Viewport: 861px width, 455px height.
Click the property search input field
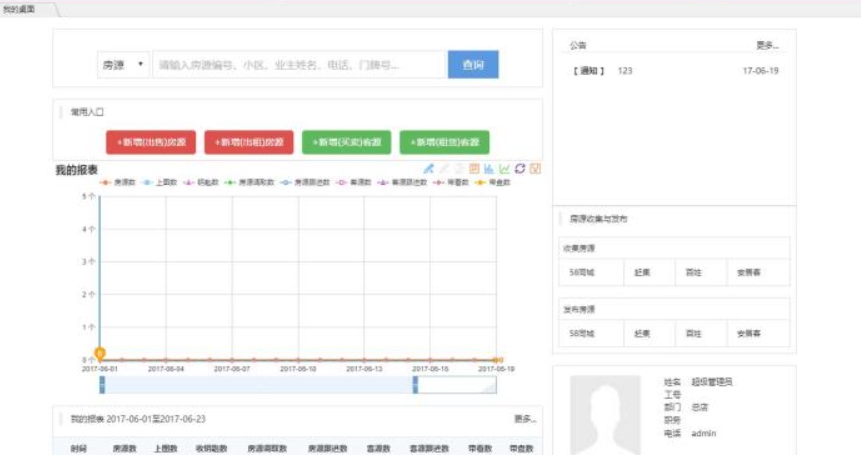(298, 65)
